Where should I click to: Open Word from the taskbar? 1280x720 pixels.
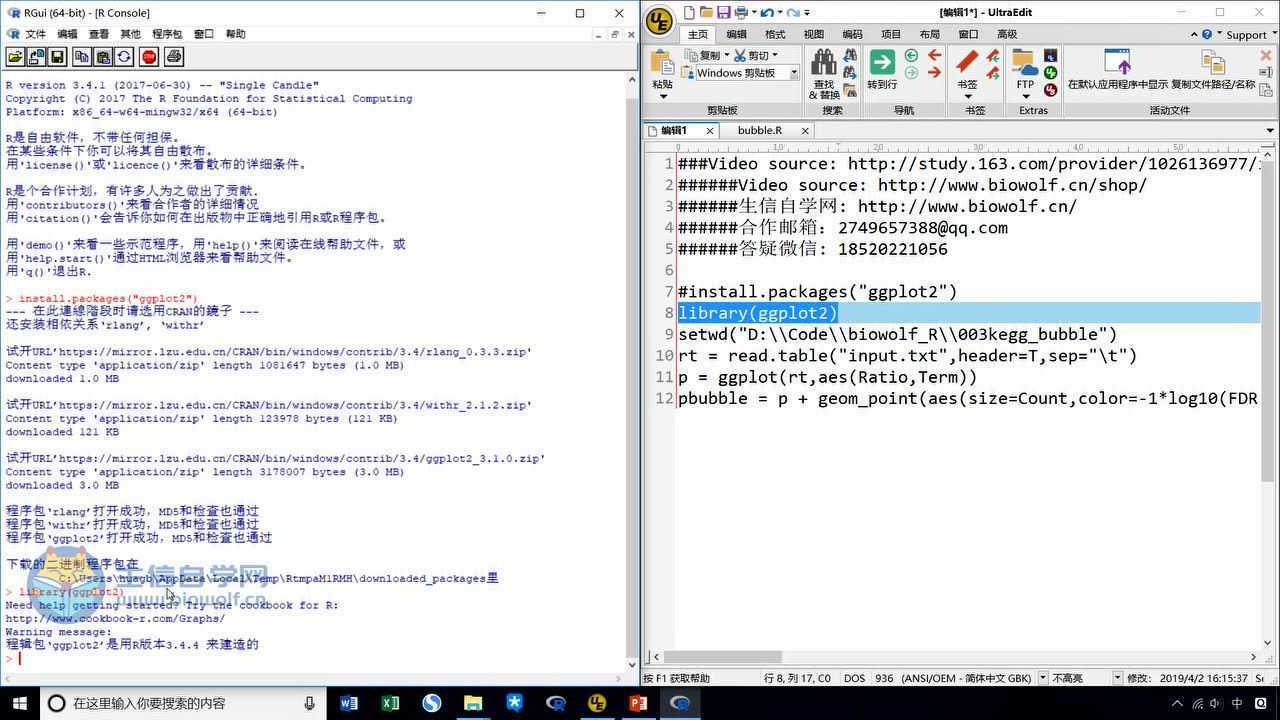coord(349,703)
